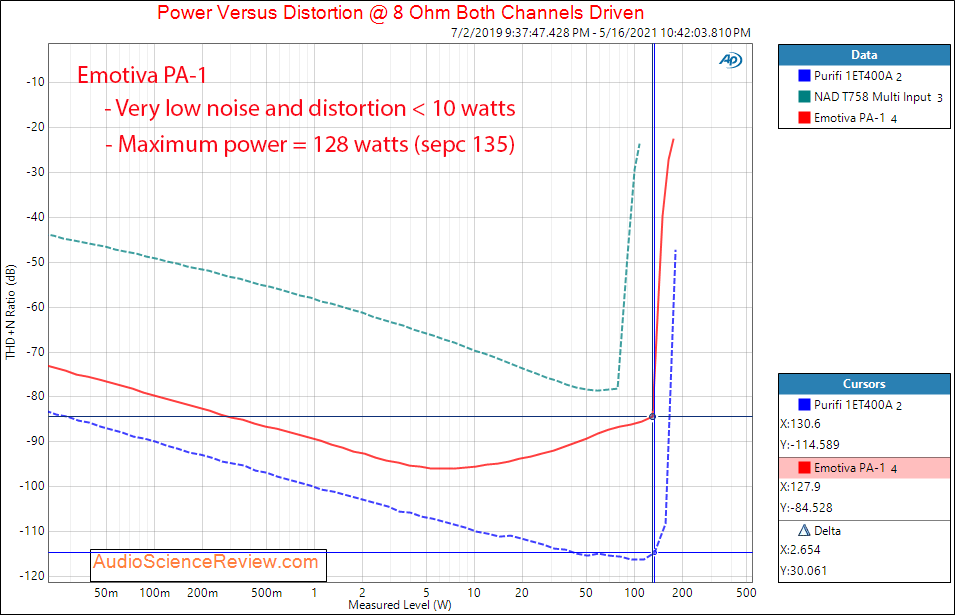Click the delta Y:30.061 value
Viewport: 955px width, 615px height.
click(x=804, y=571)
